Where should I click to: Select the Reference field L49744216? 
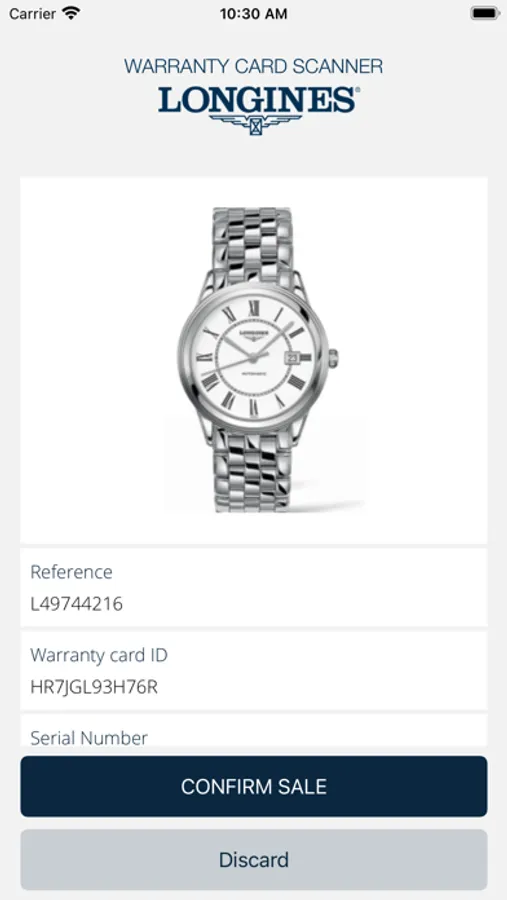[254, 587]
